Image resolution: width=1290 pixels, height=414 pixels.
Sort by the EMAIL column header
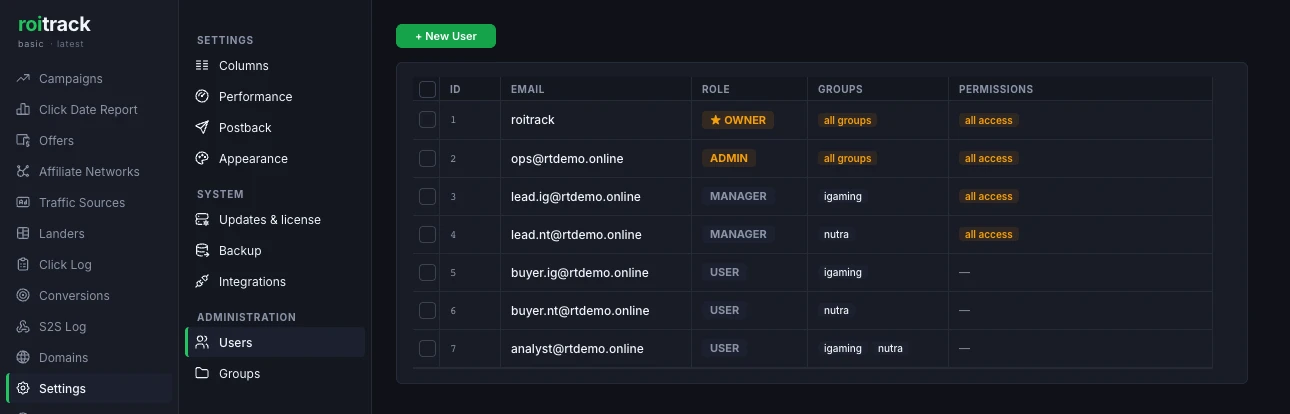(x=527, y=89)
